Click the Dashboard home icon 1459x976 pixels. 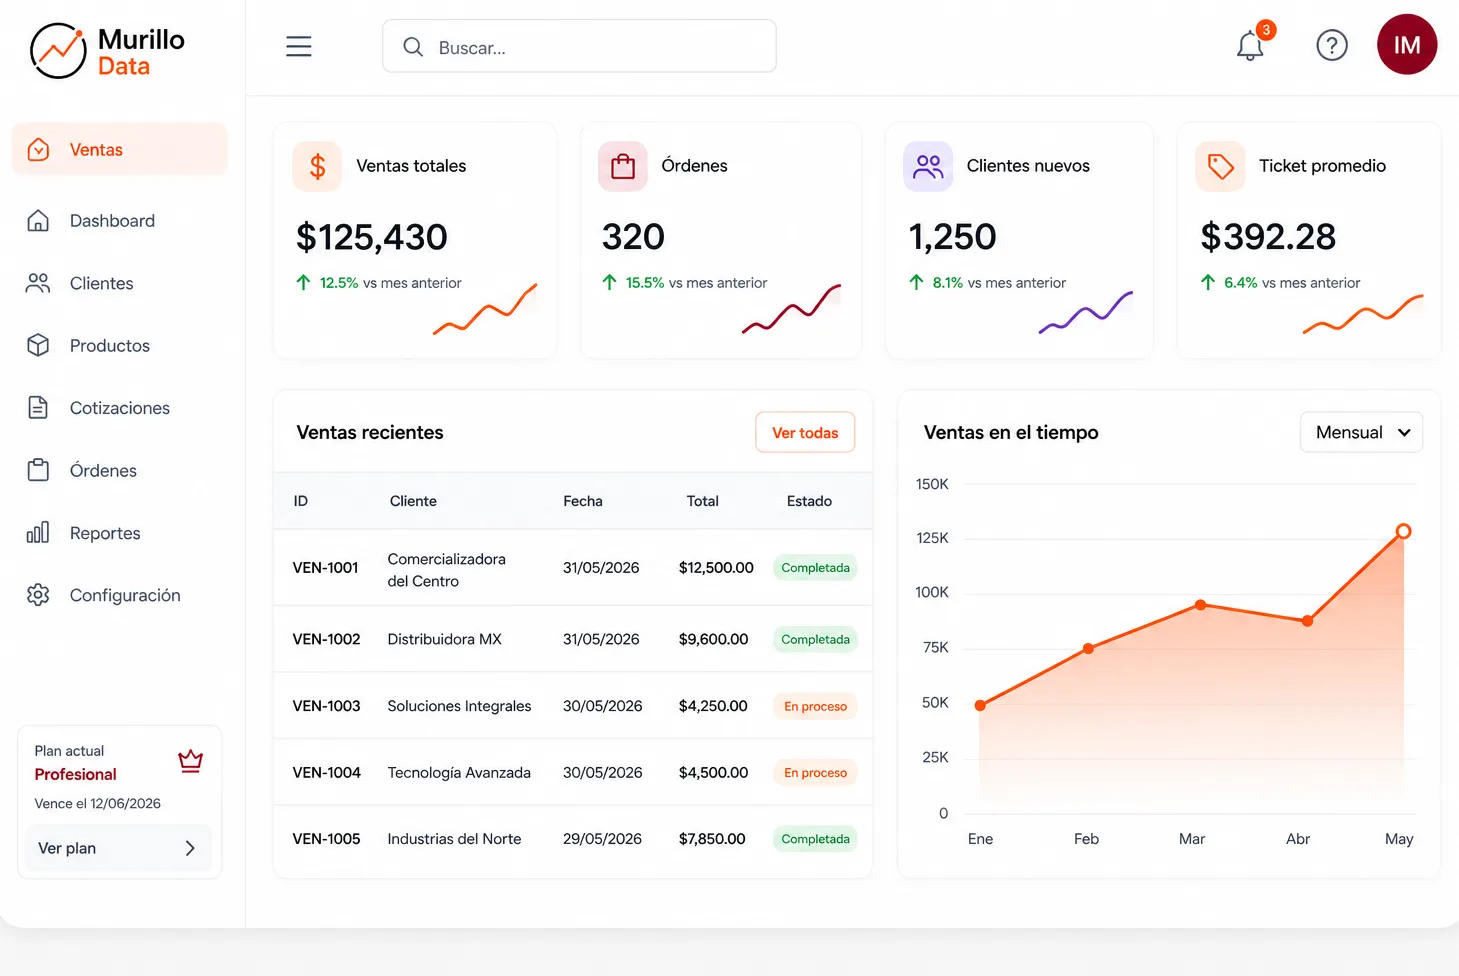pos(38,221)
